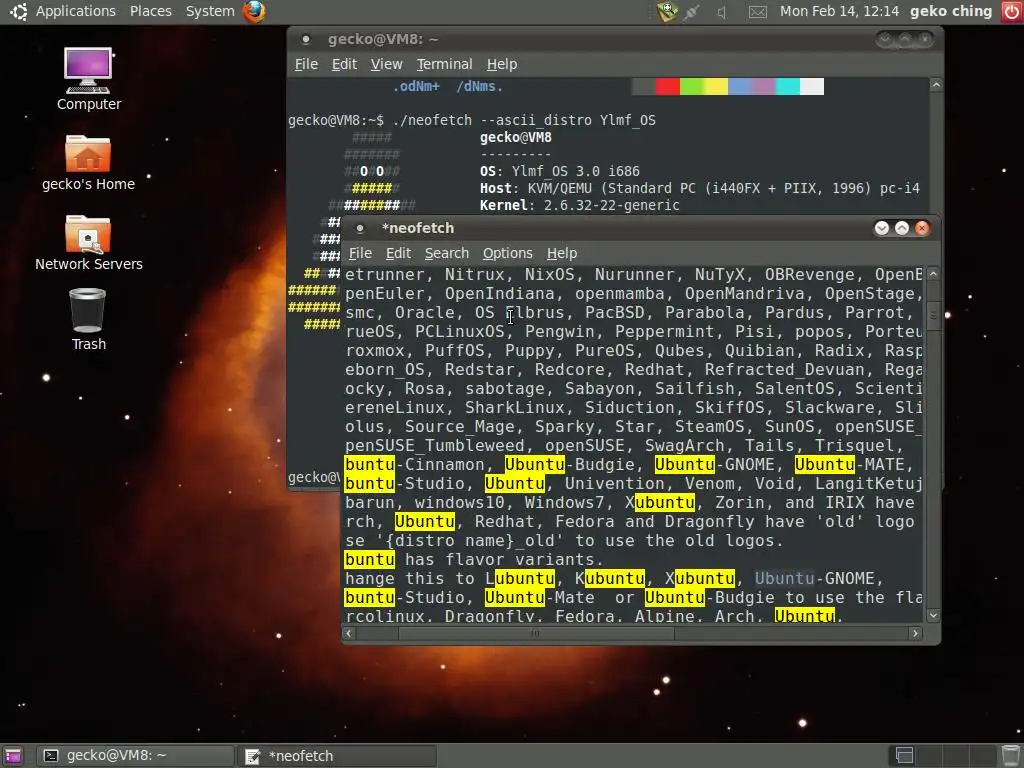Launch Firefox from the top panel

[x=254, y=11]
